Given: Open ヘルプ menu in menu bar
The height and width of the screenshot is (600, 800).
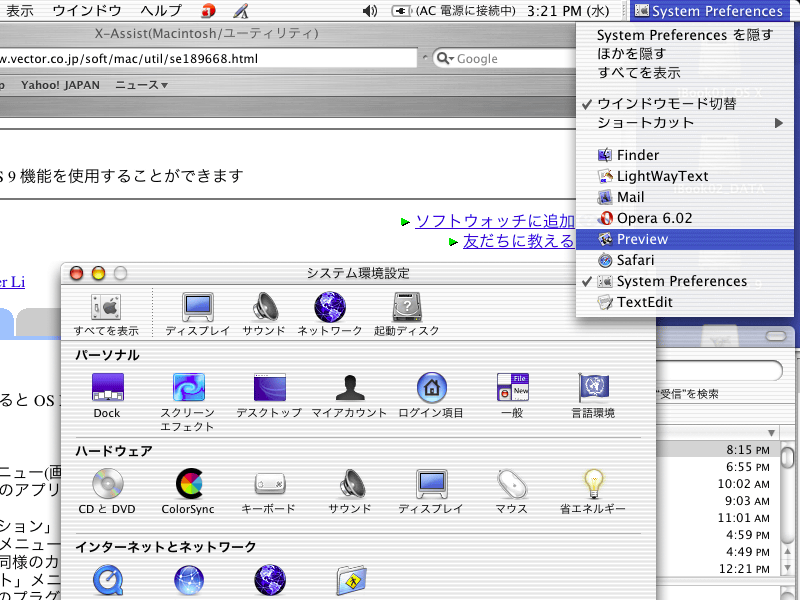Looking at the screenshot, I should (x=161, y=11).
